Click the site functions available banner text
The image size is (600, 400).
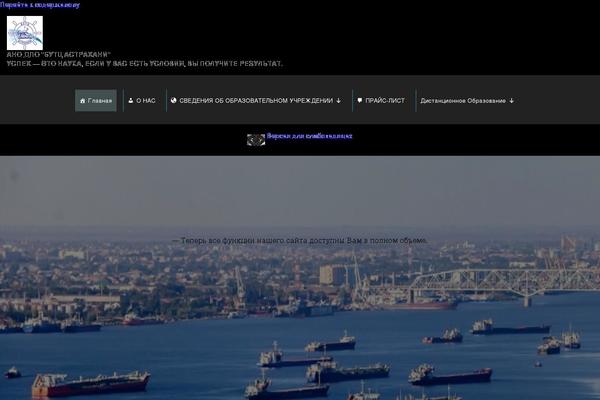(300, 240)
